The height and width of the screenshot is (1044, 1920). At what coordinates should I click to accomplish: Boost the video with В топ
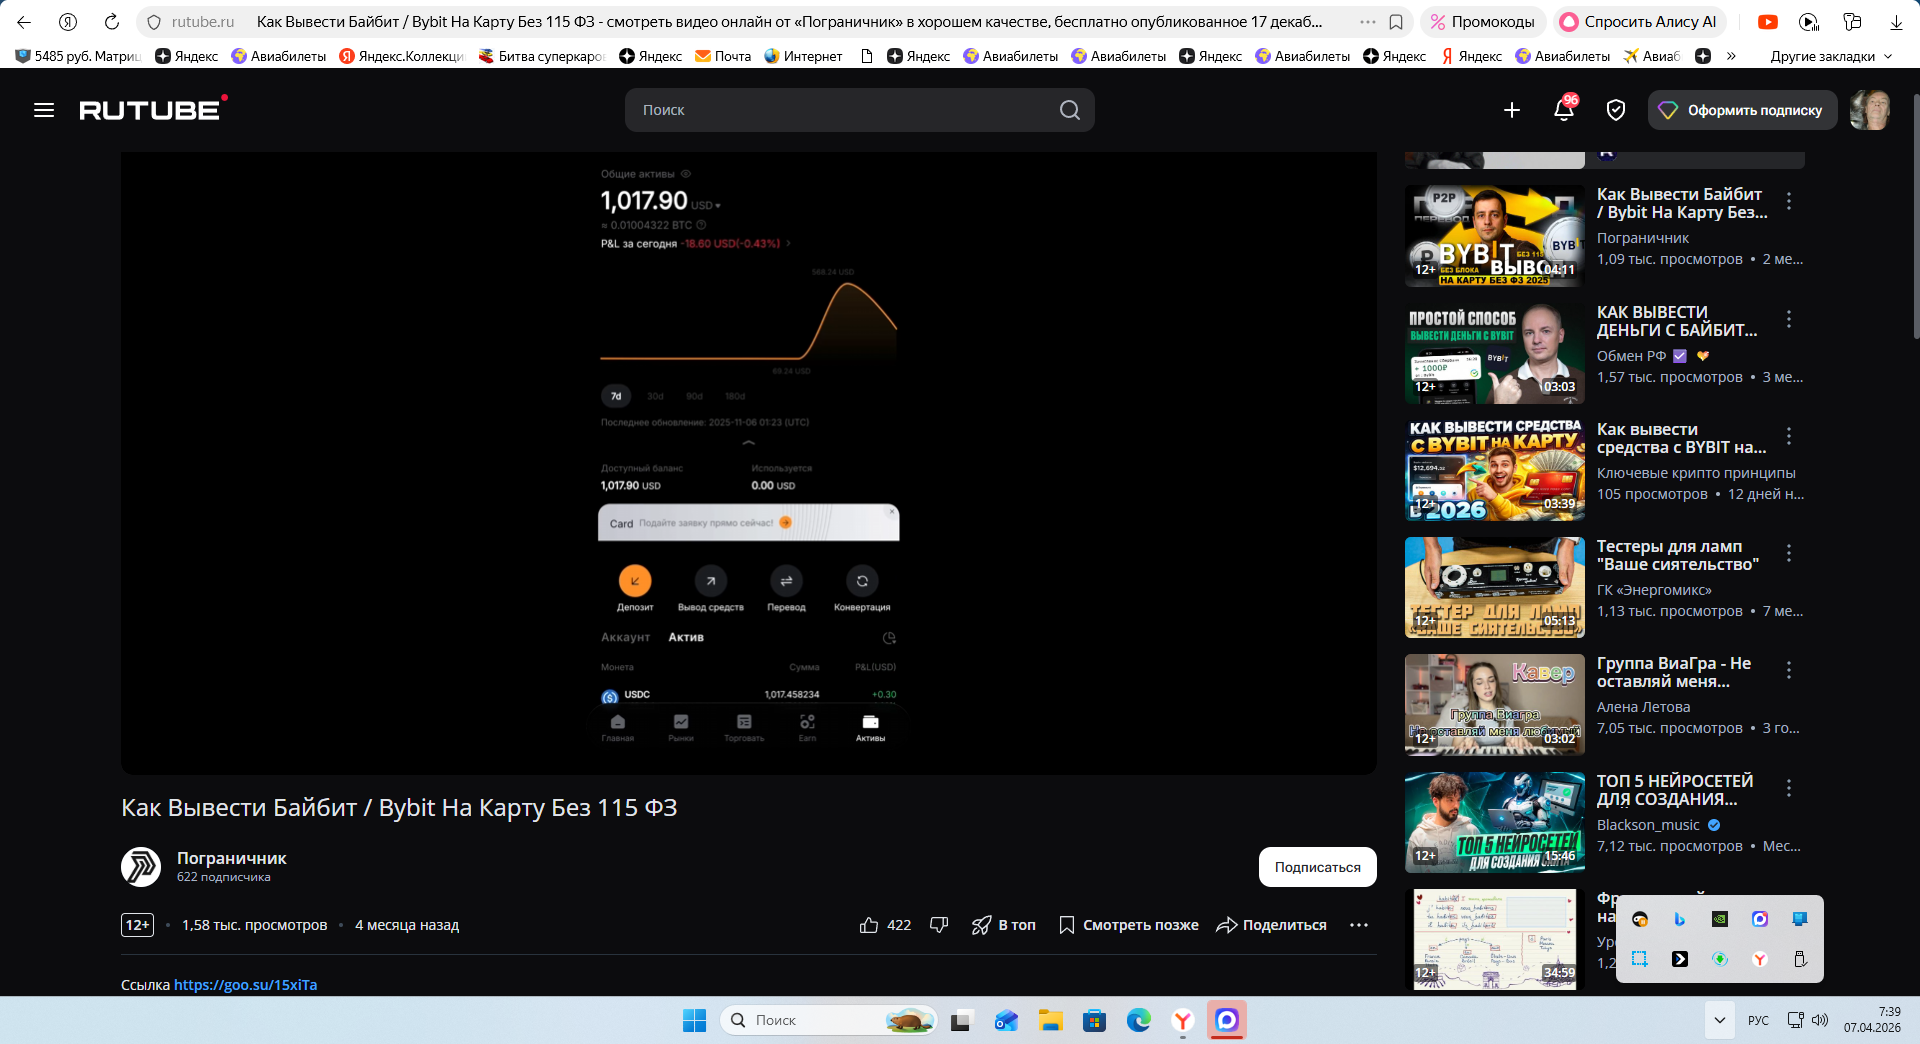(1004, 925)
